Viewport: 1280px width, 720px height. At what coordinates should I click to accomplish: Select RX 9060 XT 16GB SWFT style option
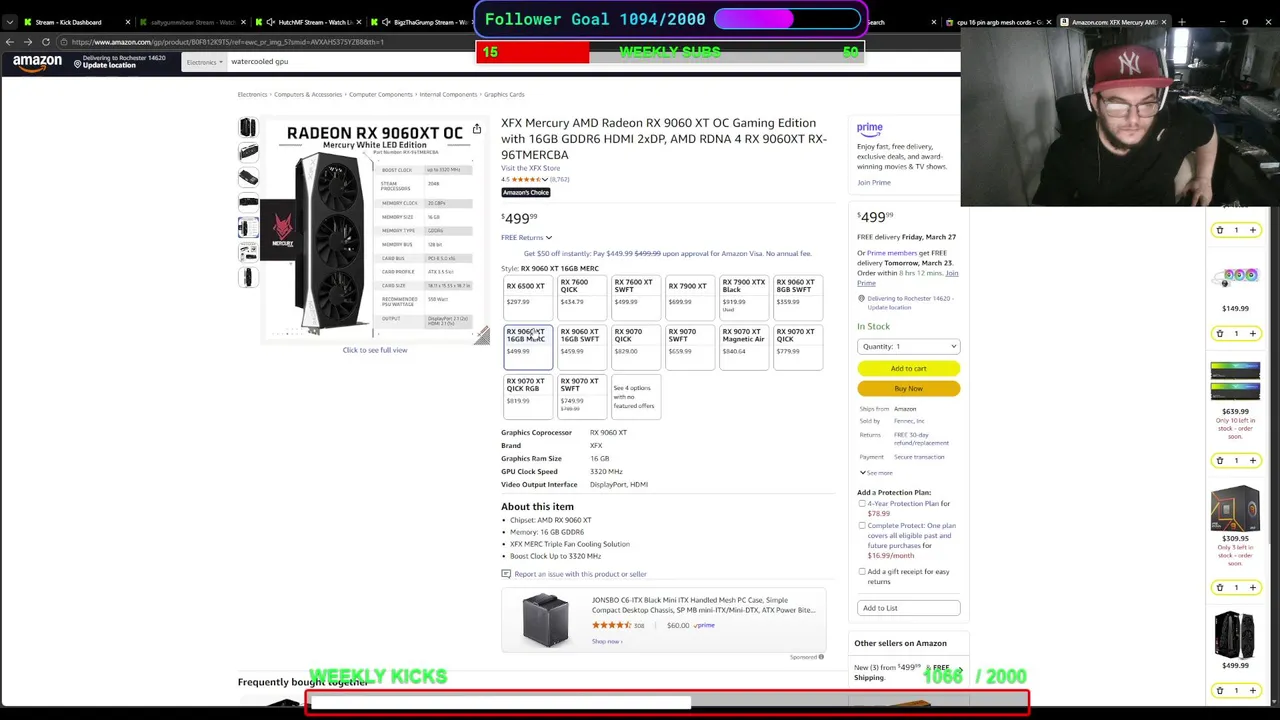581,346
